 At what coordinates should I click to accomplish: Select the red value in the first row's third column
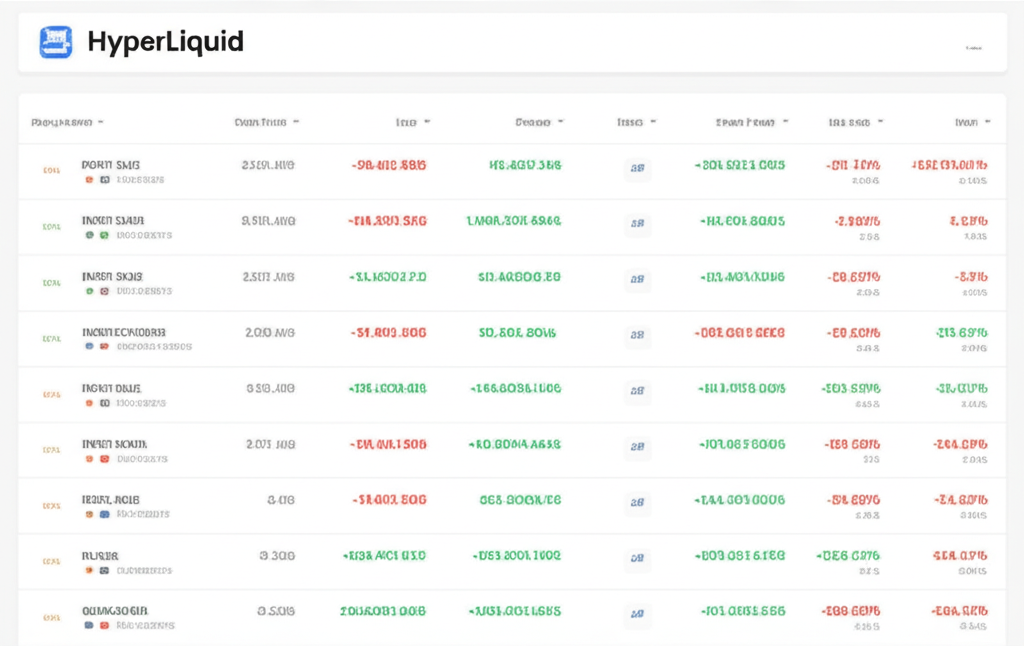(x=389, y=165)
